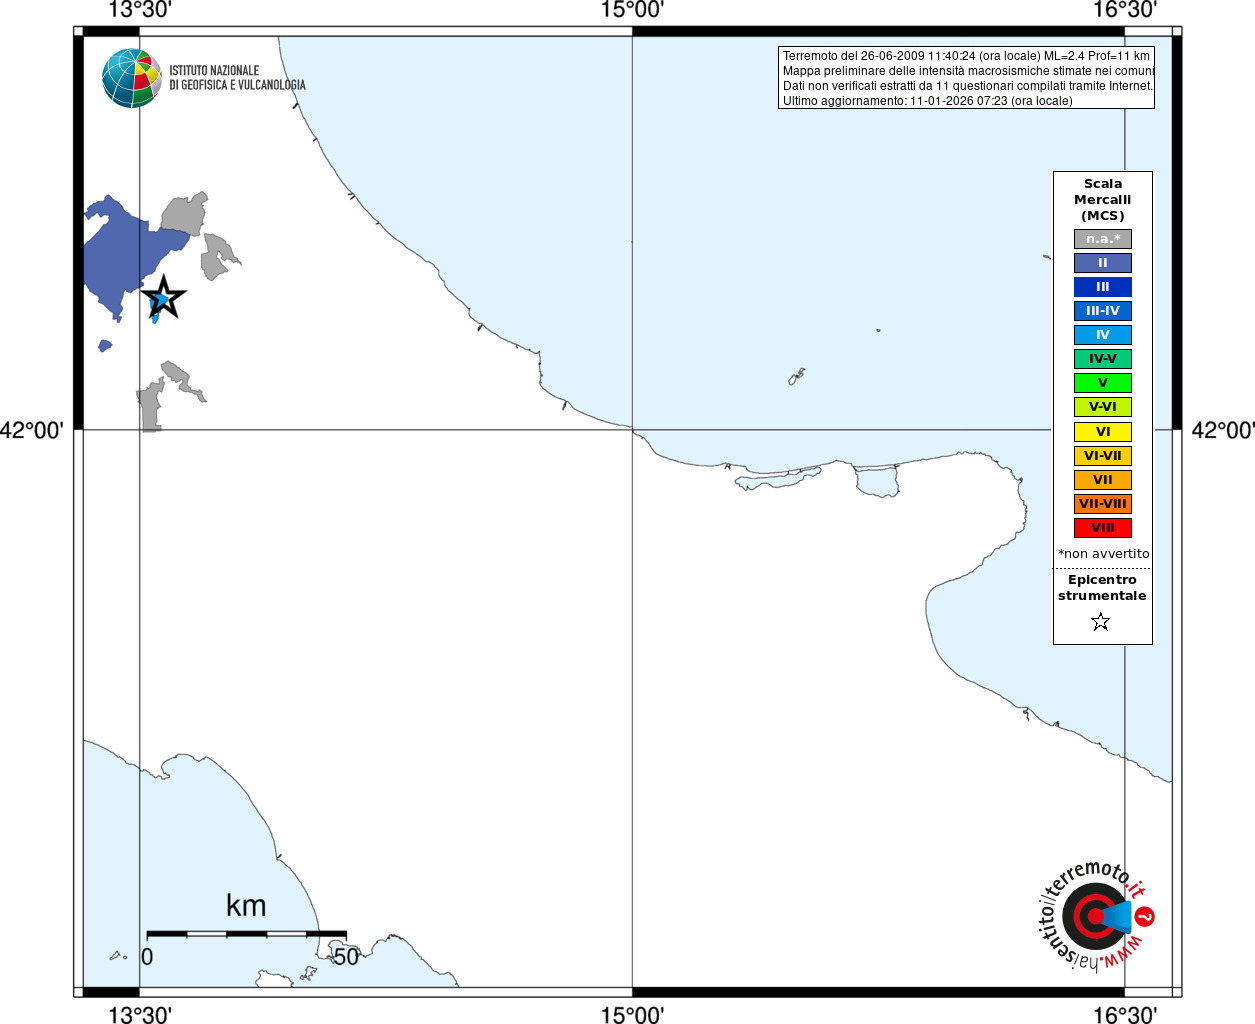Click 'Terremoto del 26-06-2009' header line
Viewport: 1255px width, 1024px height.
click(x=966, y=56)
